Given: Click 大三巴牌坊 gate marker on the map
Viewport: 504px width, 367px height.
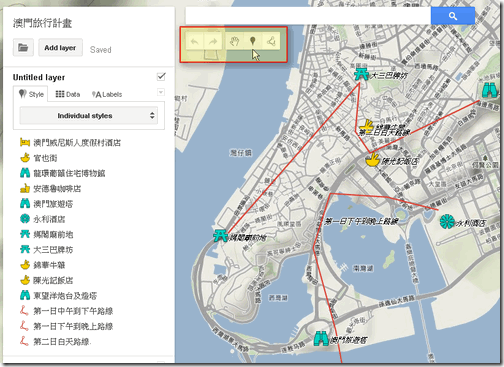Looking at the screenshot, I should tap(361, 74).
